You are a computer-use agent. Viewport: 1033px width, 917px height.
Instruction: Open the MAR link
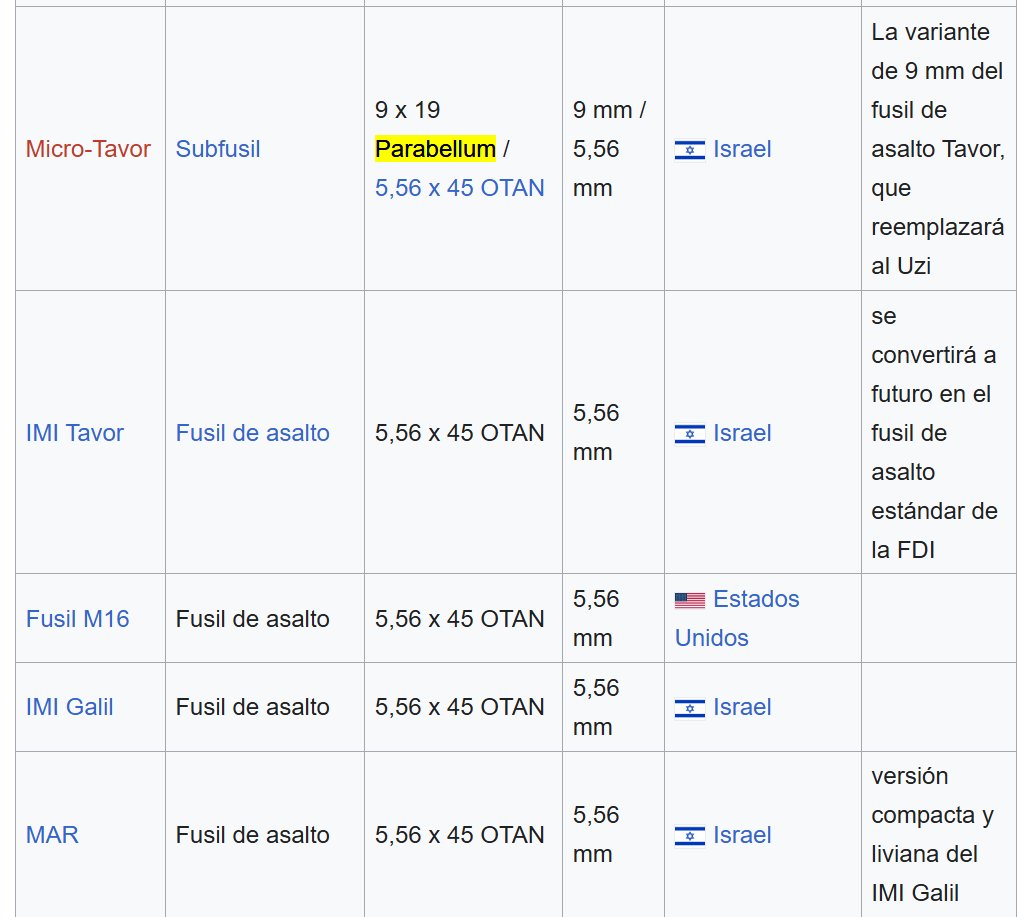tap(52, 835)
